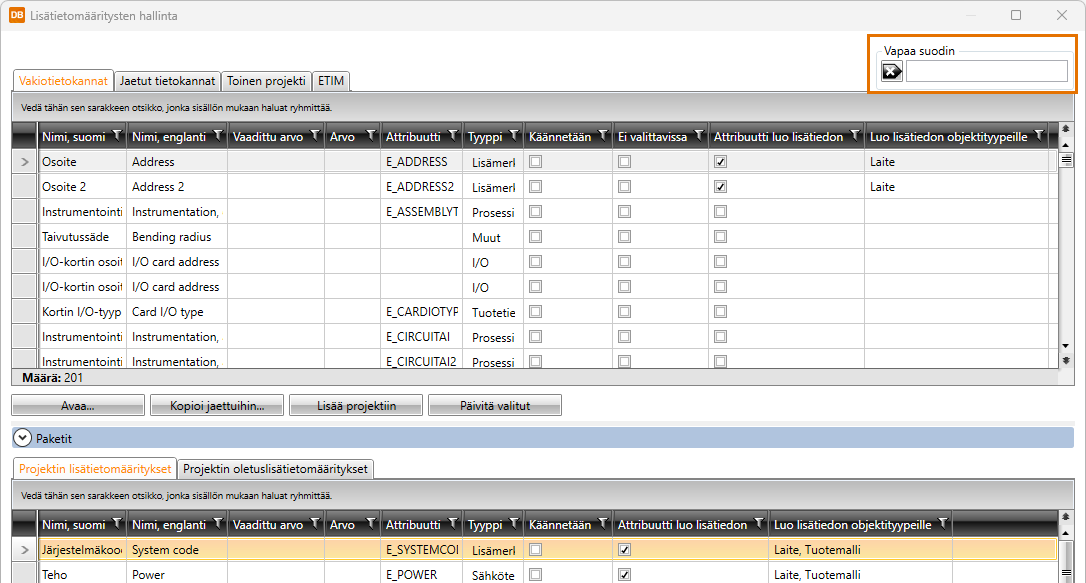Open the Projektin oletuslisätietomääritykset tab
The height and width of the screenshot is (583, 1086).
pos(276,469)
